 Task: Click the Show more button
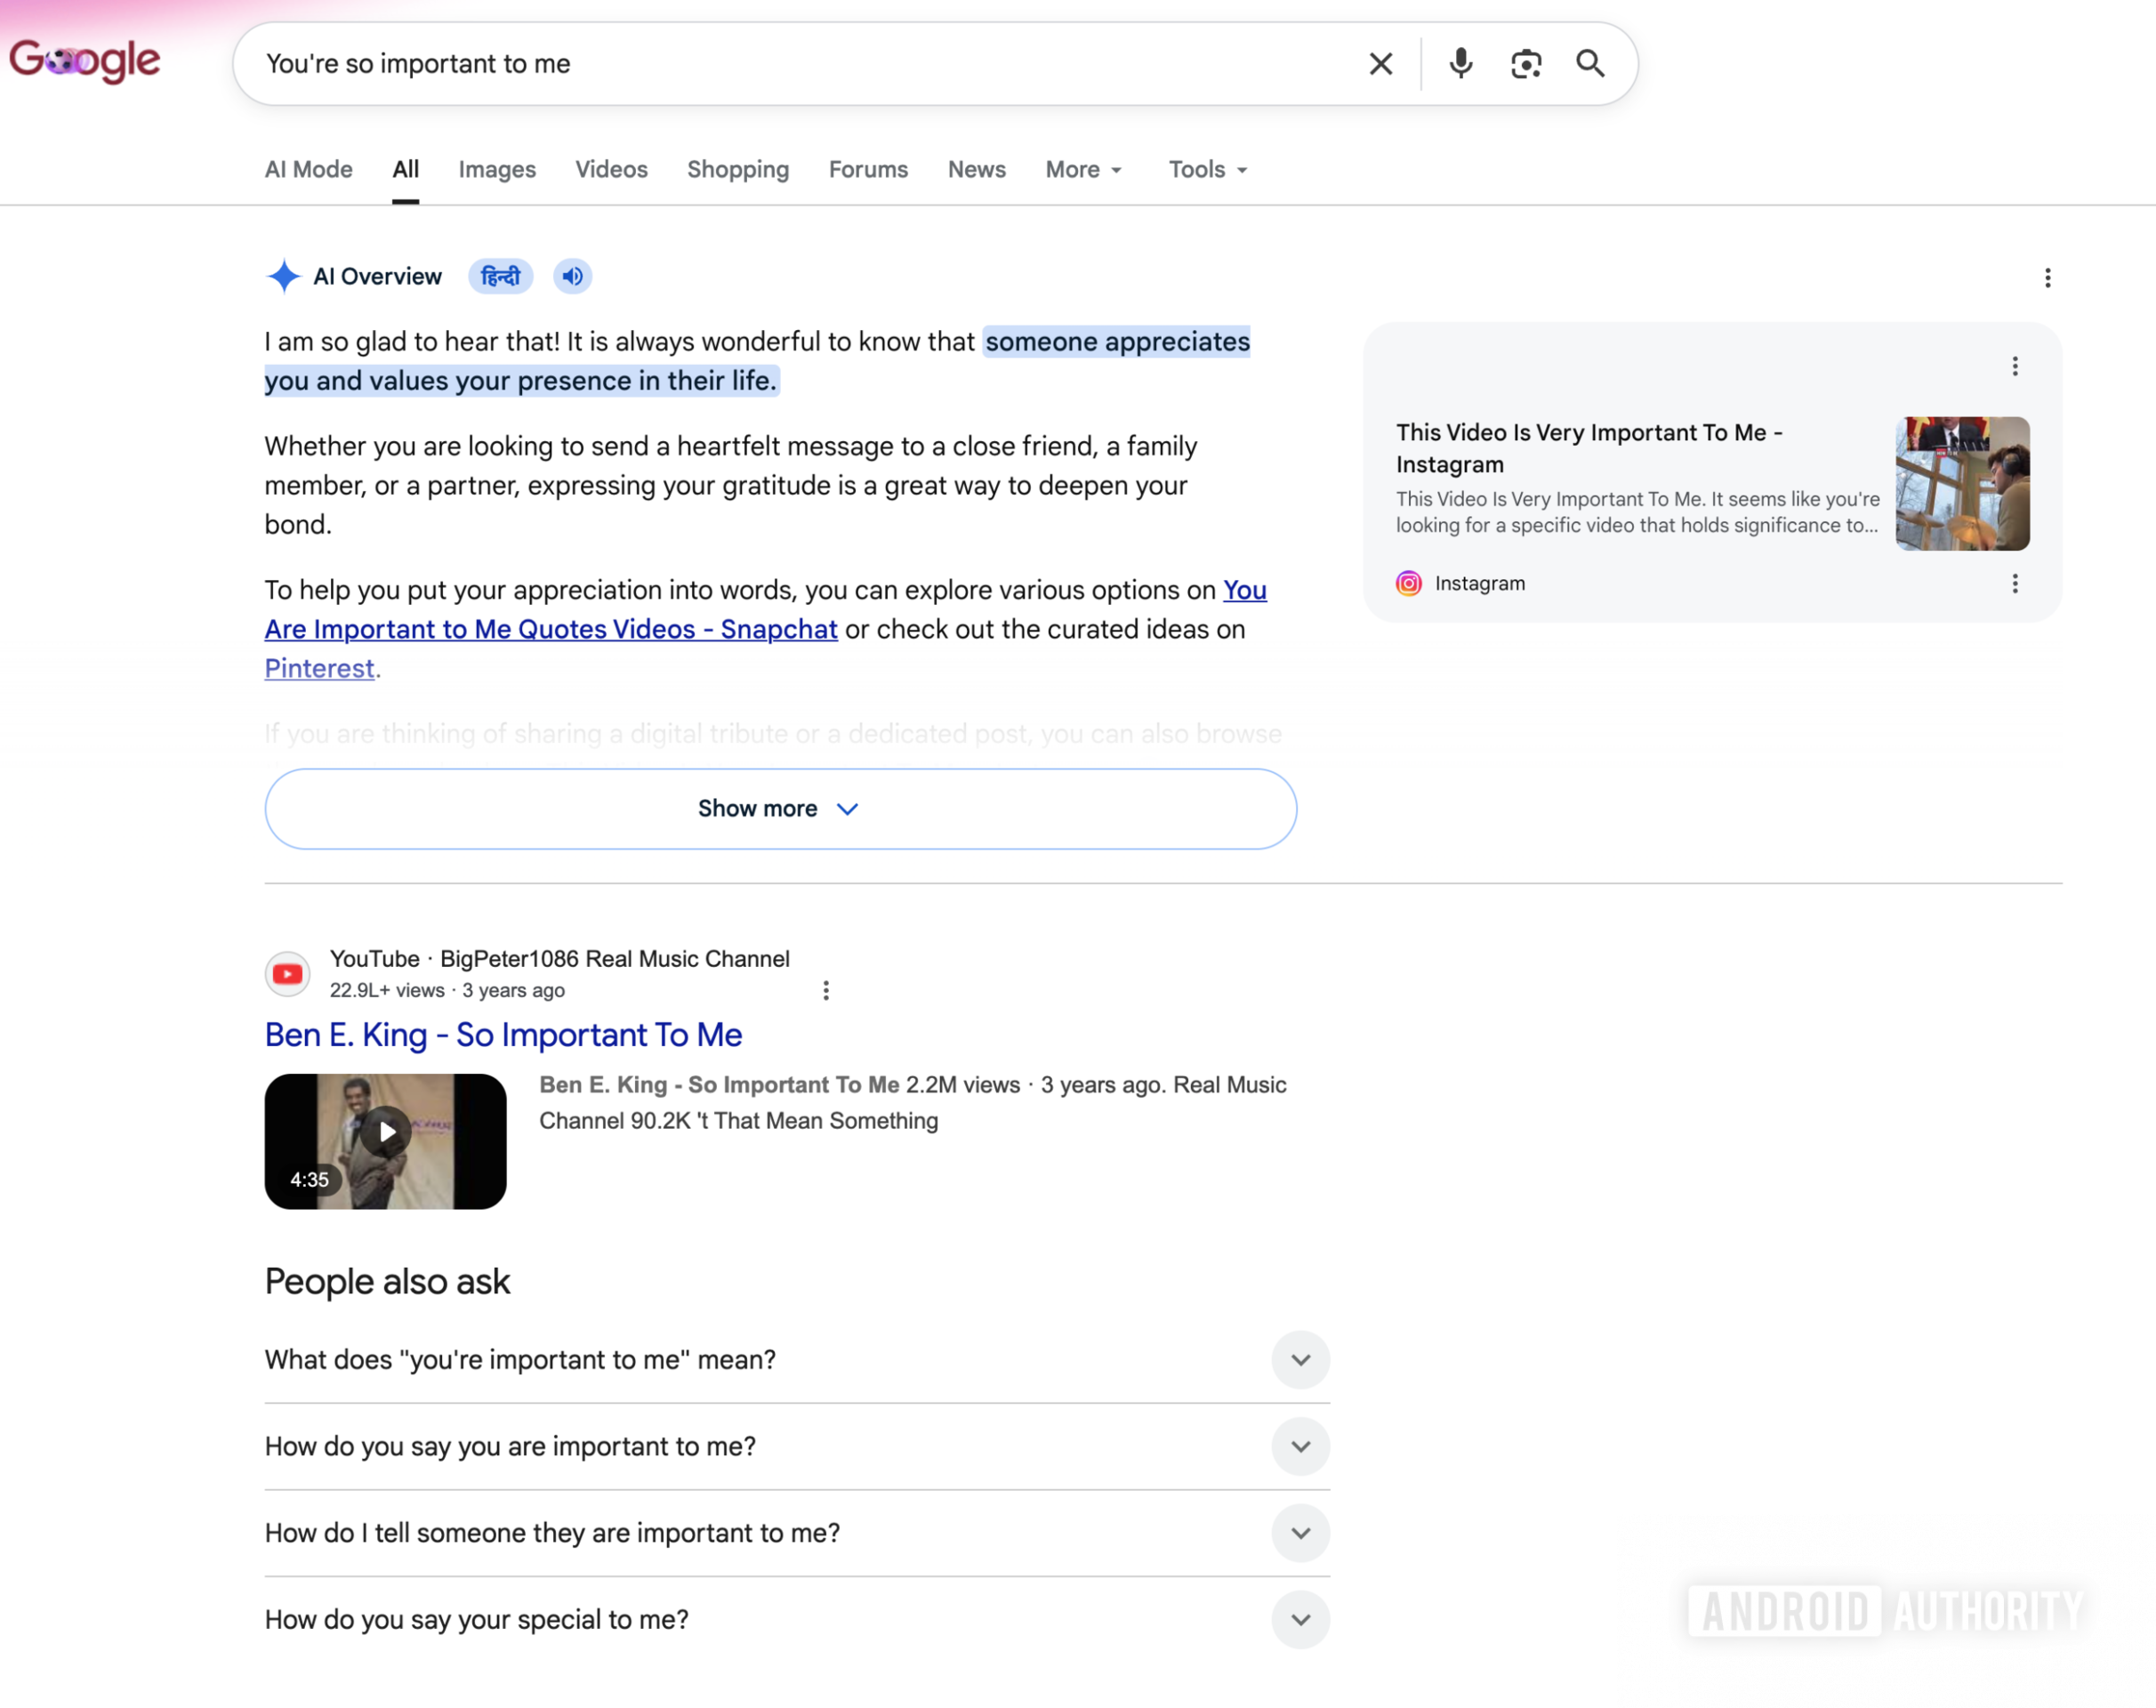coord(780,809)
